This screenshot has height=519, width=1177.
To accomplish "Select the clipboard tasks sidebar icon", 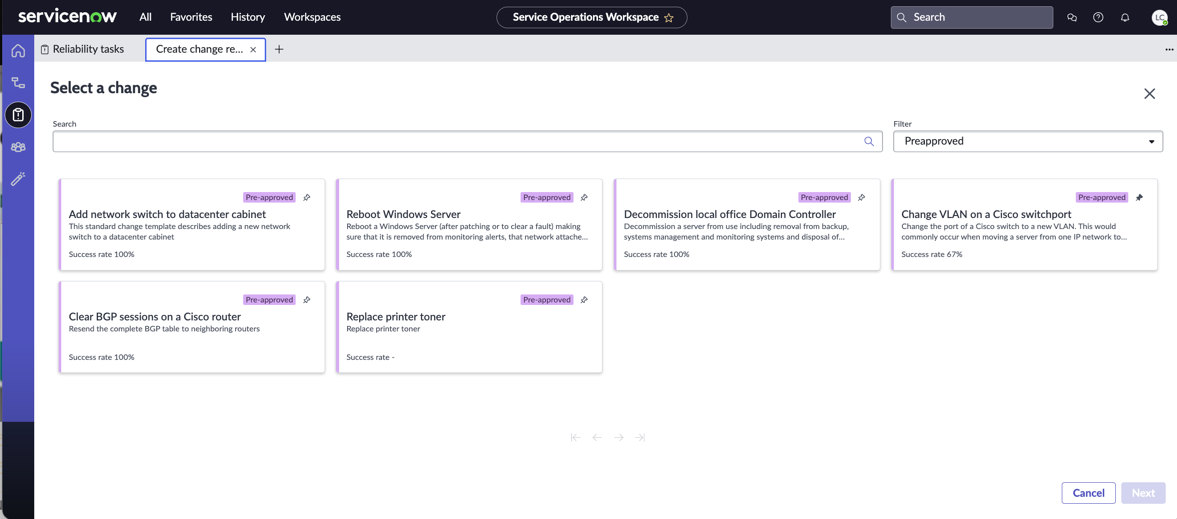I will tap(18, 115).
